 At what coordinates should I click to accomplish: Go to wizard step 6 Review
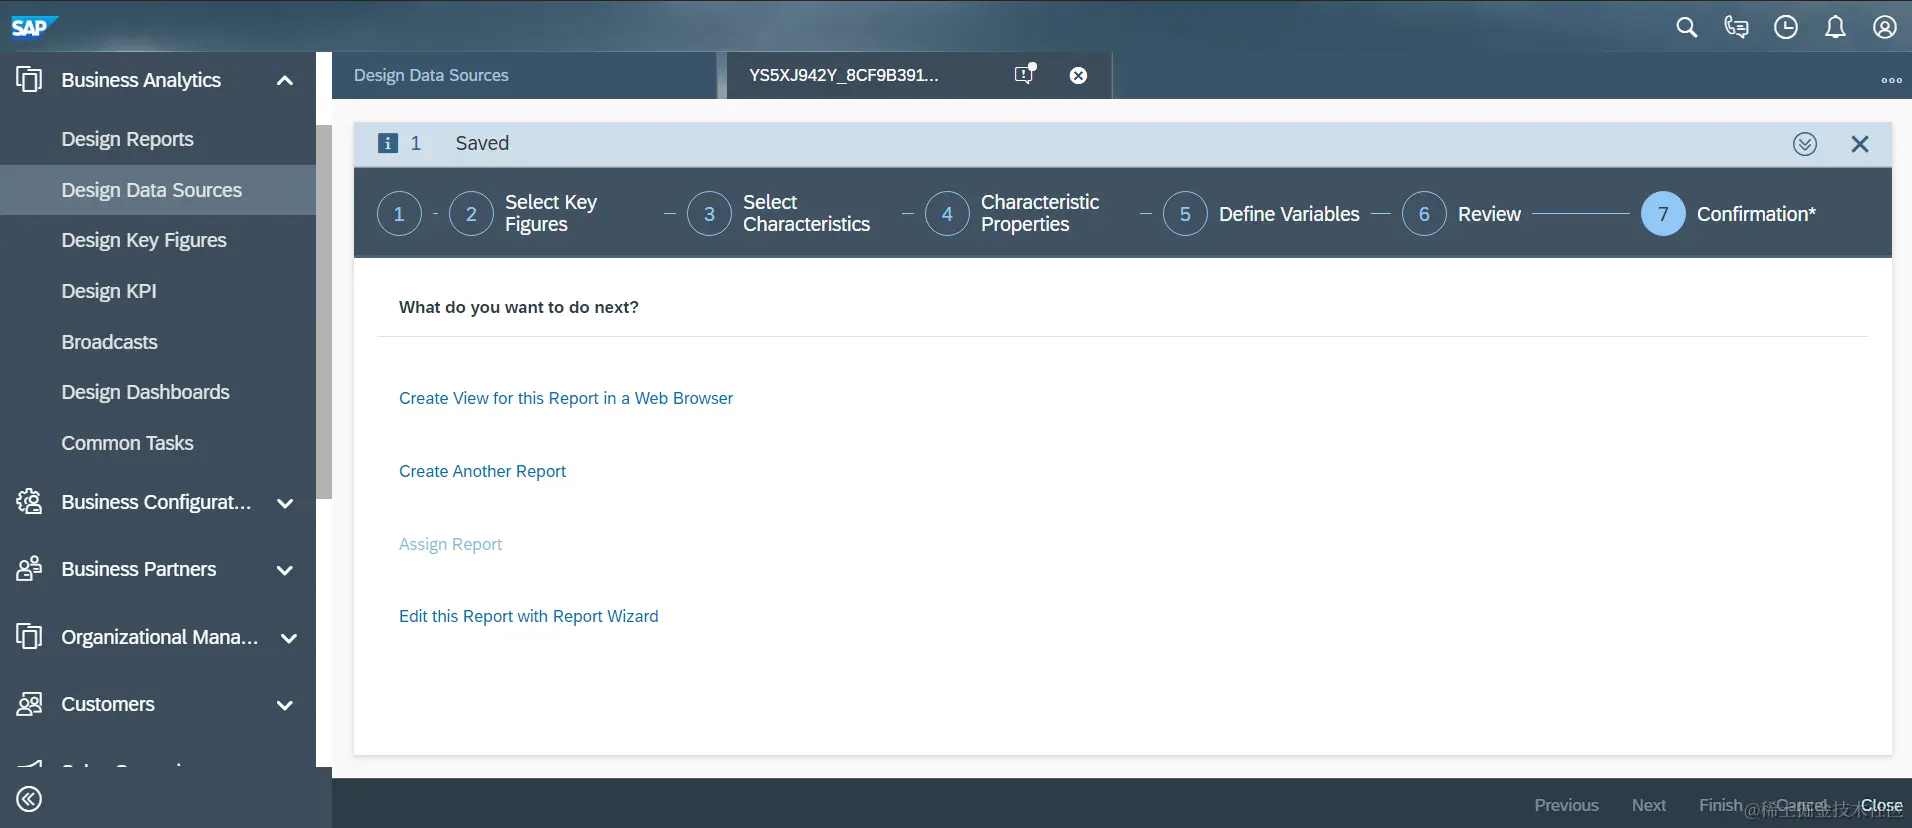[1424, 214]
